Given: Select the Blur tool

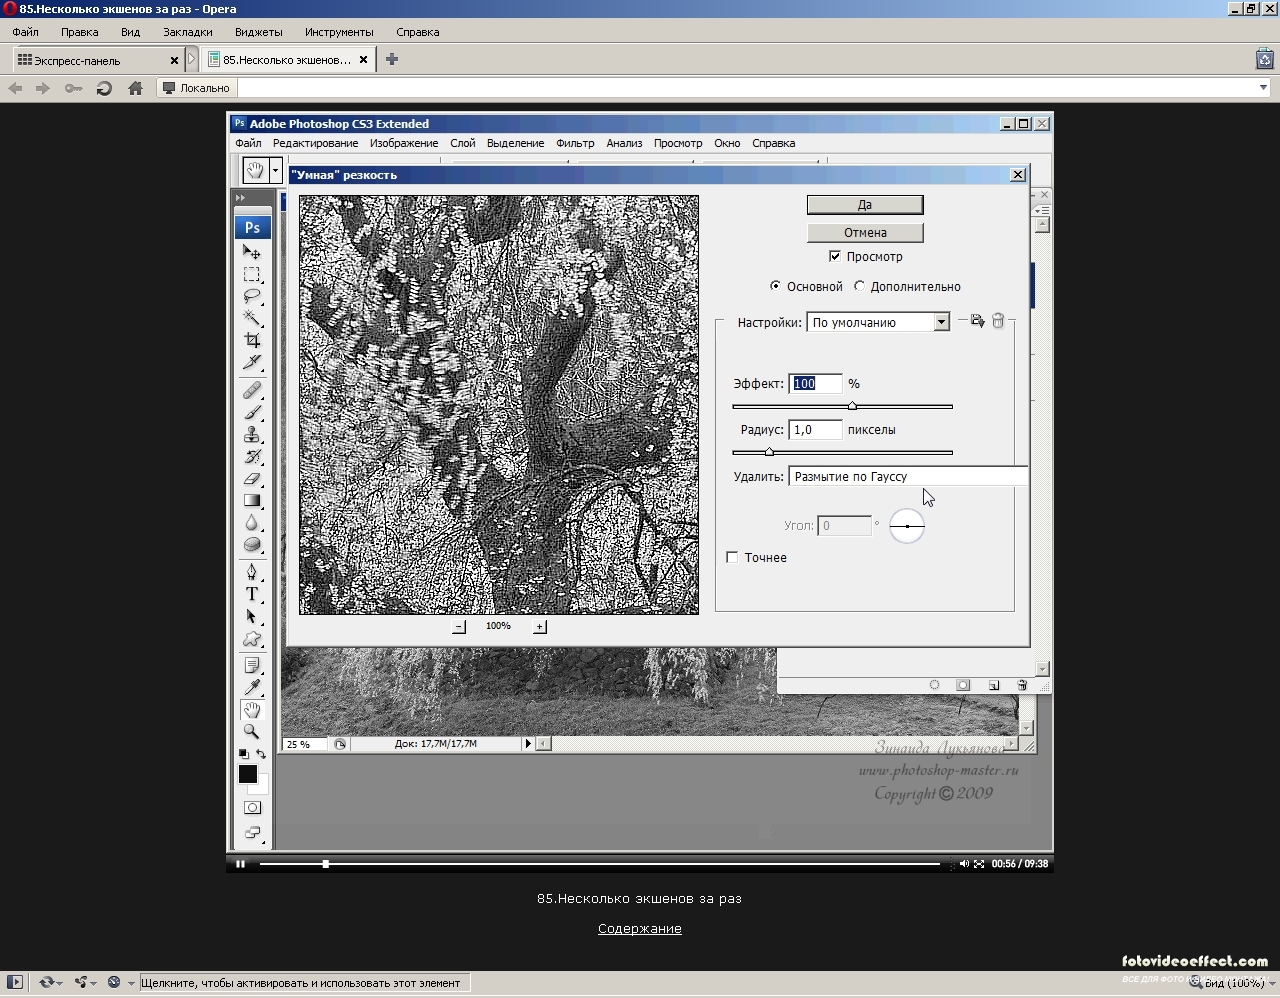Looking at the screenshot, I should point(252,522).
